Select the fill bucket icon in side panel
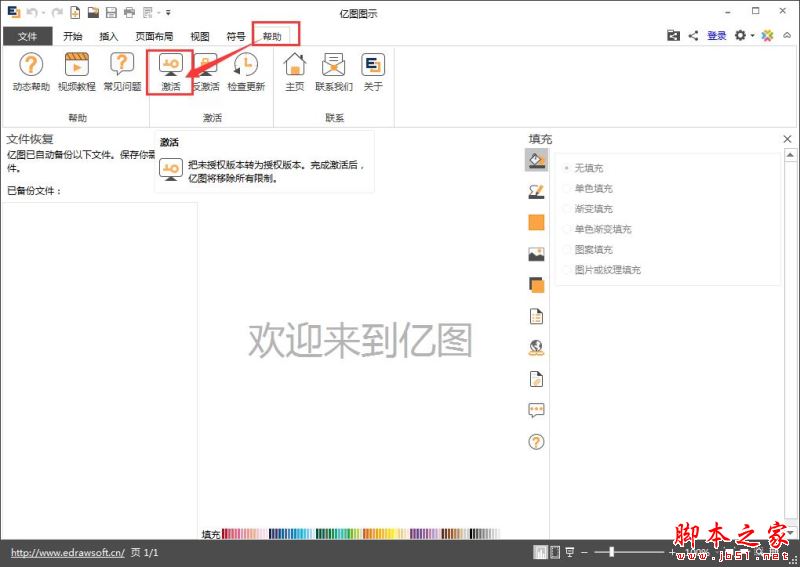 [536, 160]
